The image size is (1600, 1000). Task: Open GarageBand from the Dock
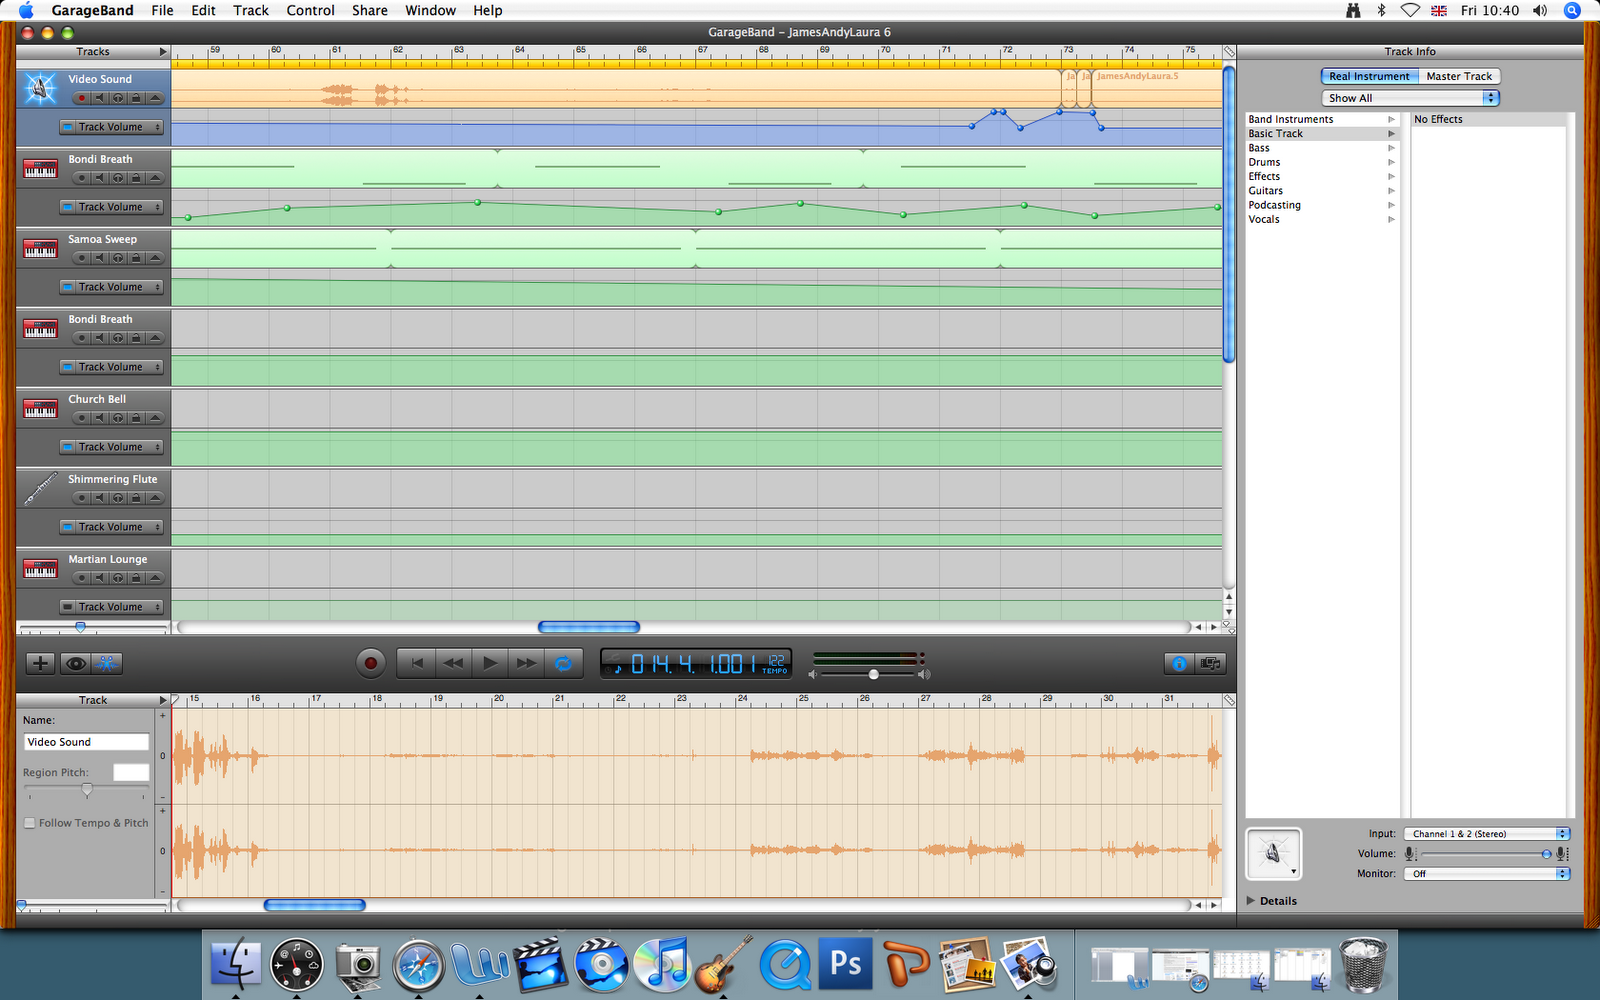723,964
